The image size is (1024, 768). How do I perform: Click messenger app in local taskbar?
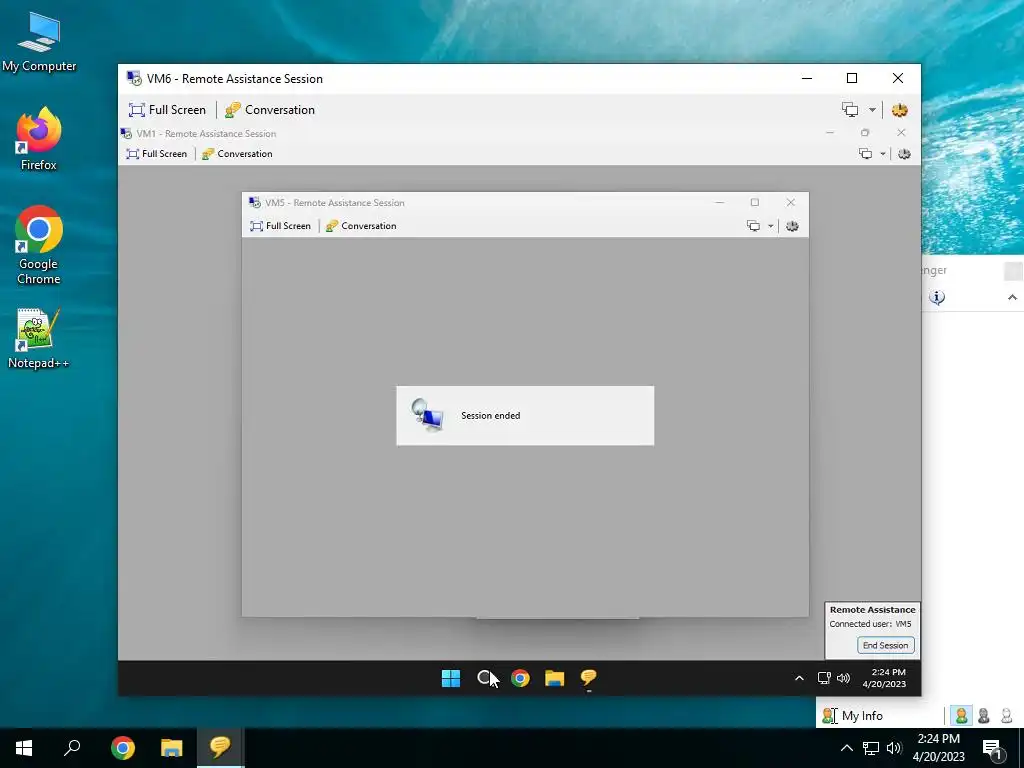pyautogui.click(x=220, y=748)
